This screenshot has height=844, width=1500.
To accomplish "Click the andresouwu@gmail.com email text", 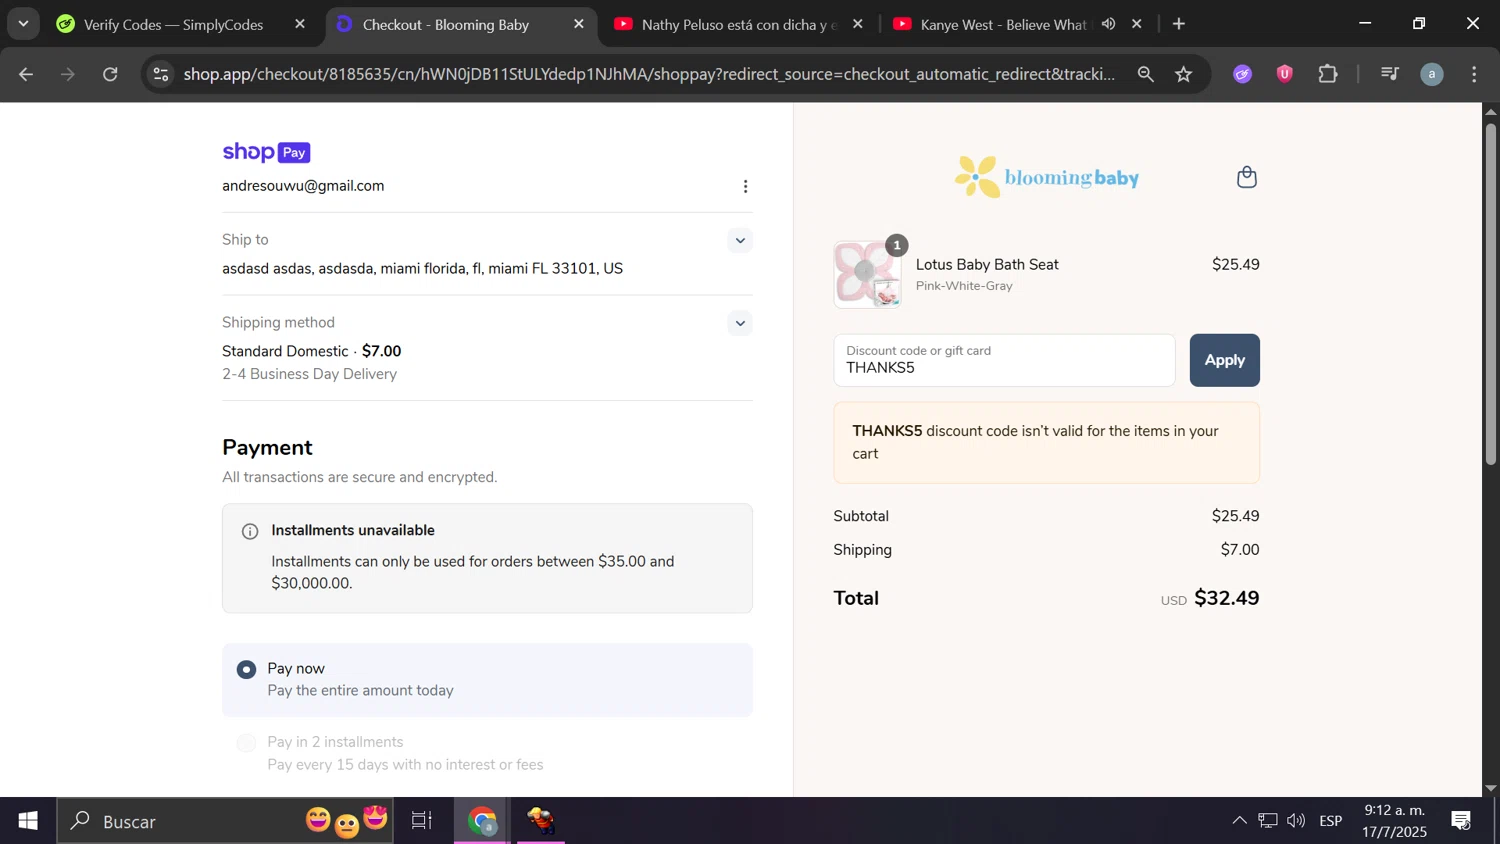I will [303, 186].
